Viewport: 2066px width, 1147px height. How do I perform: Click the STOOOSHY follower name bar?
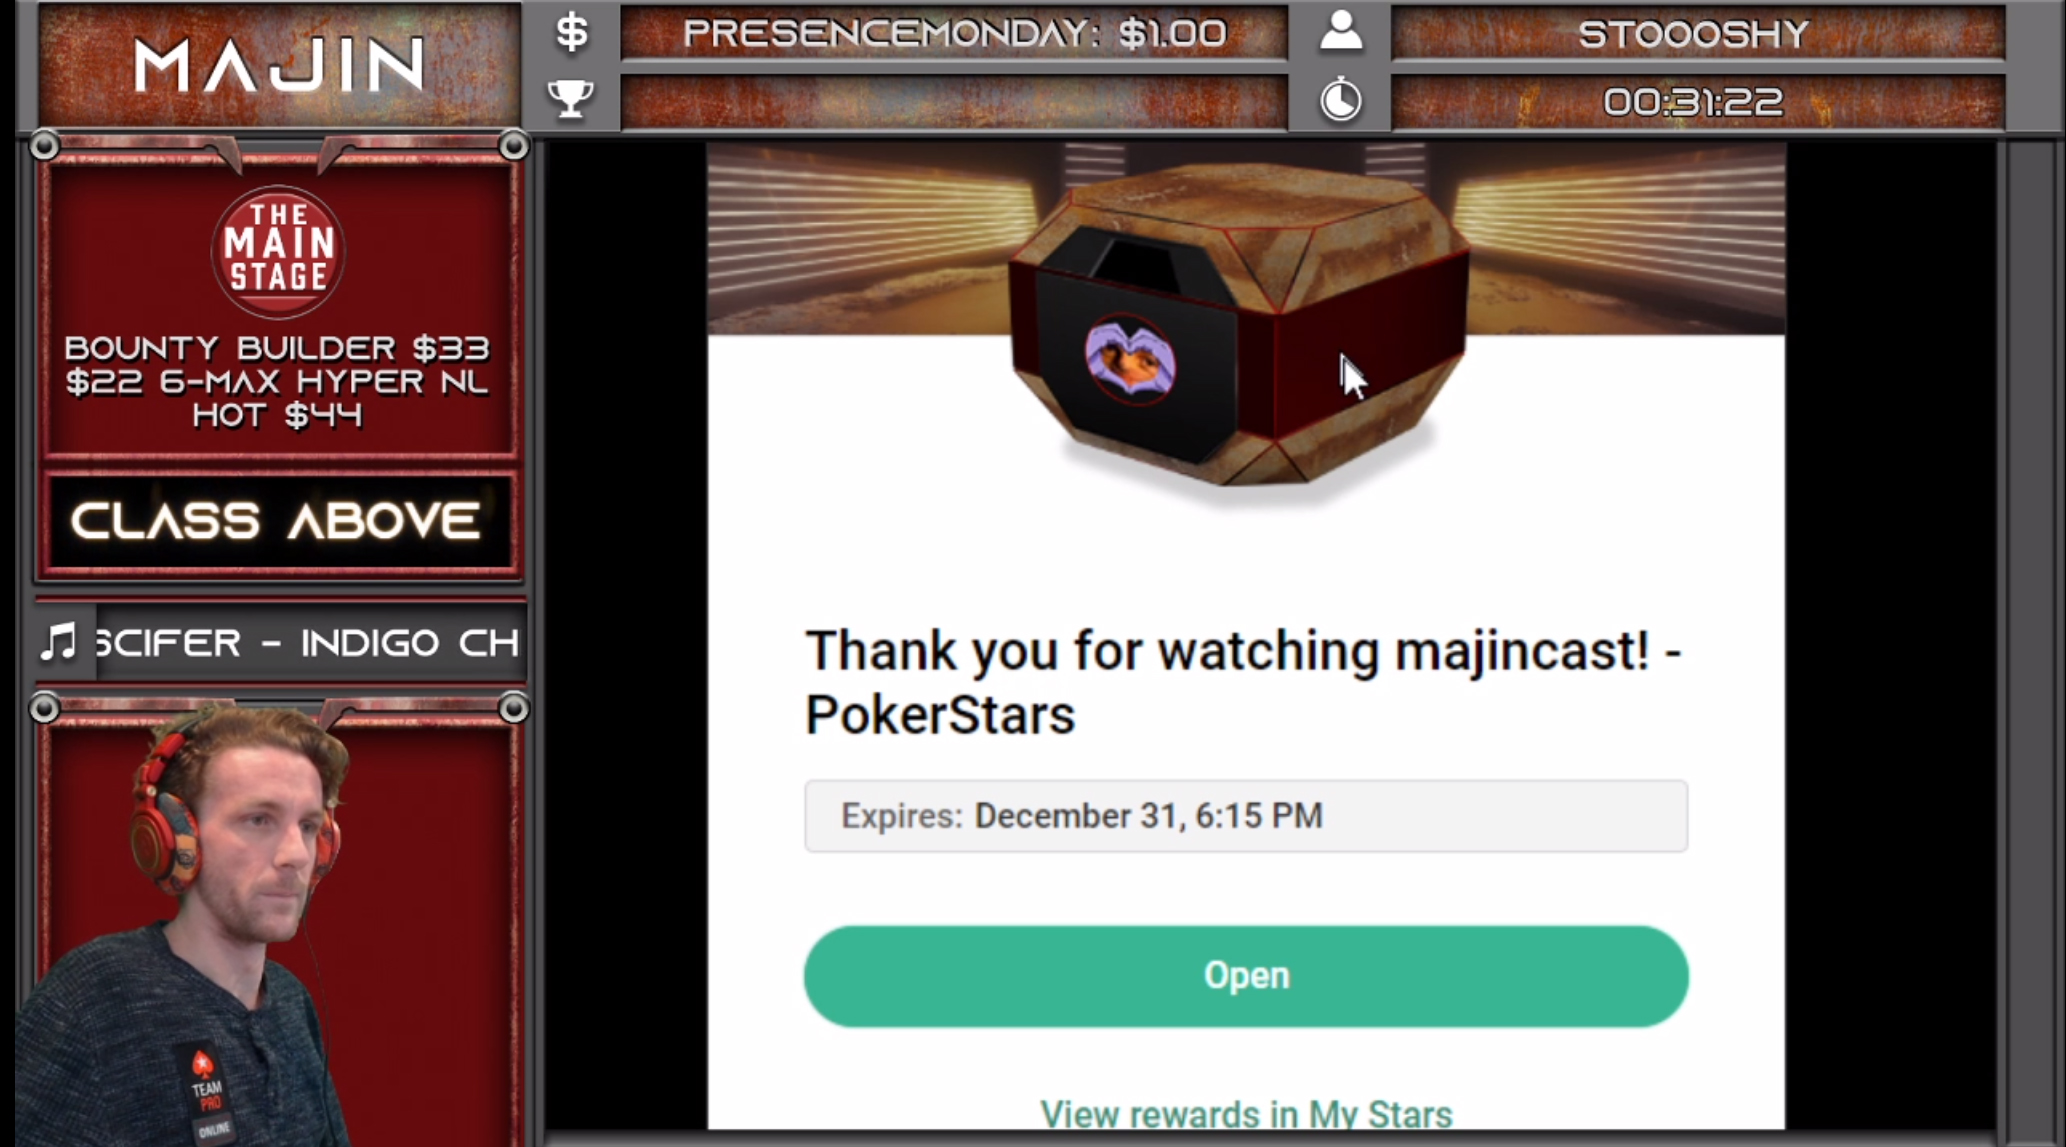tap(1697, 33)
